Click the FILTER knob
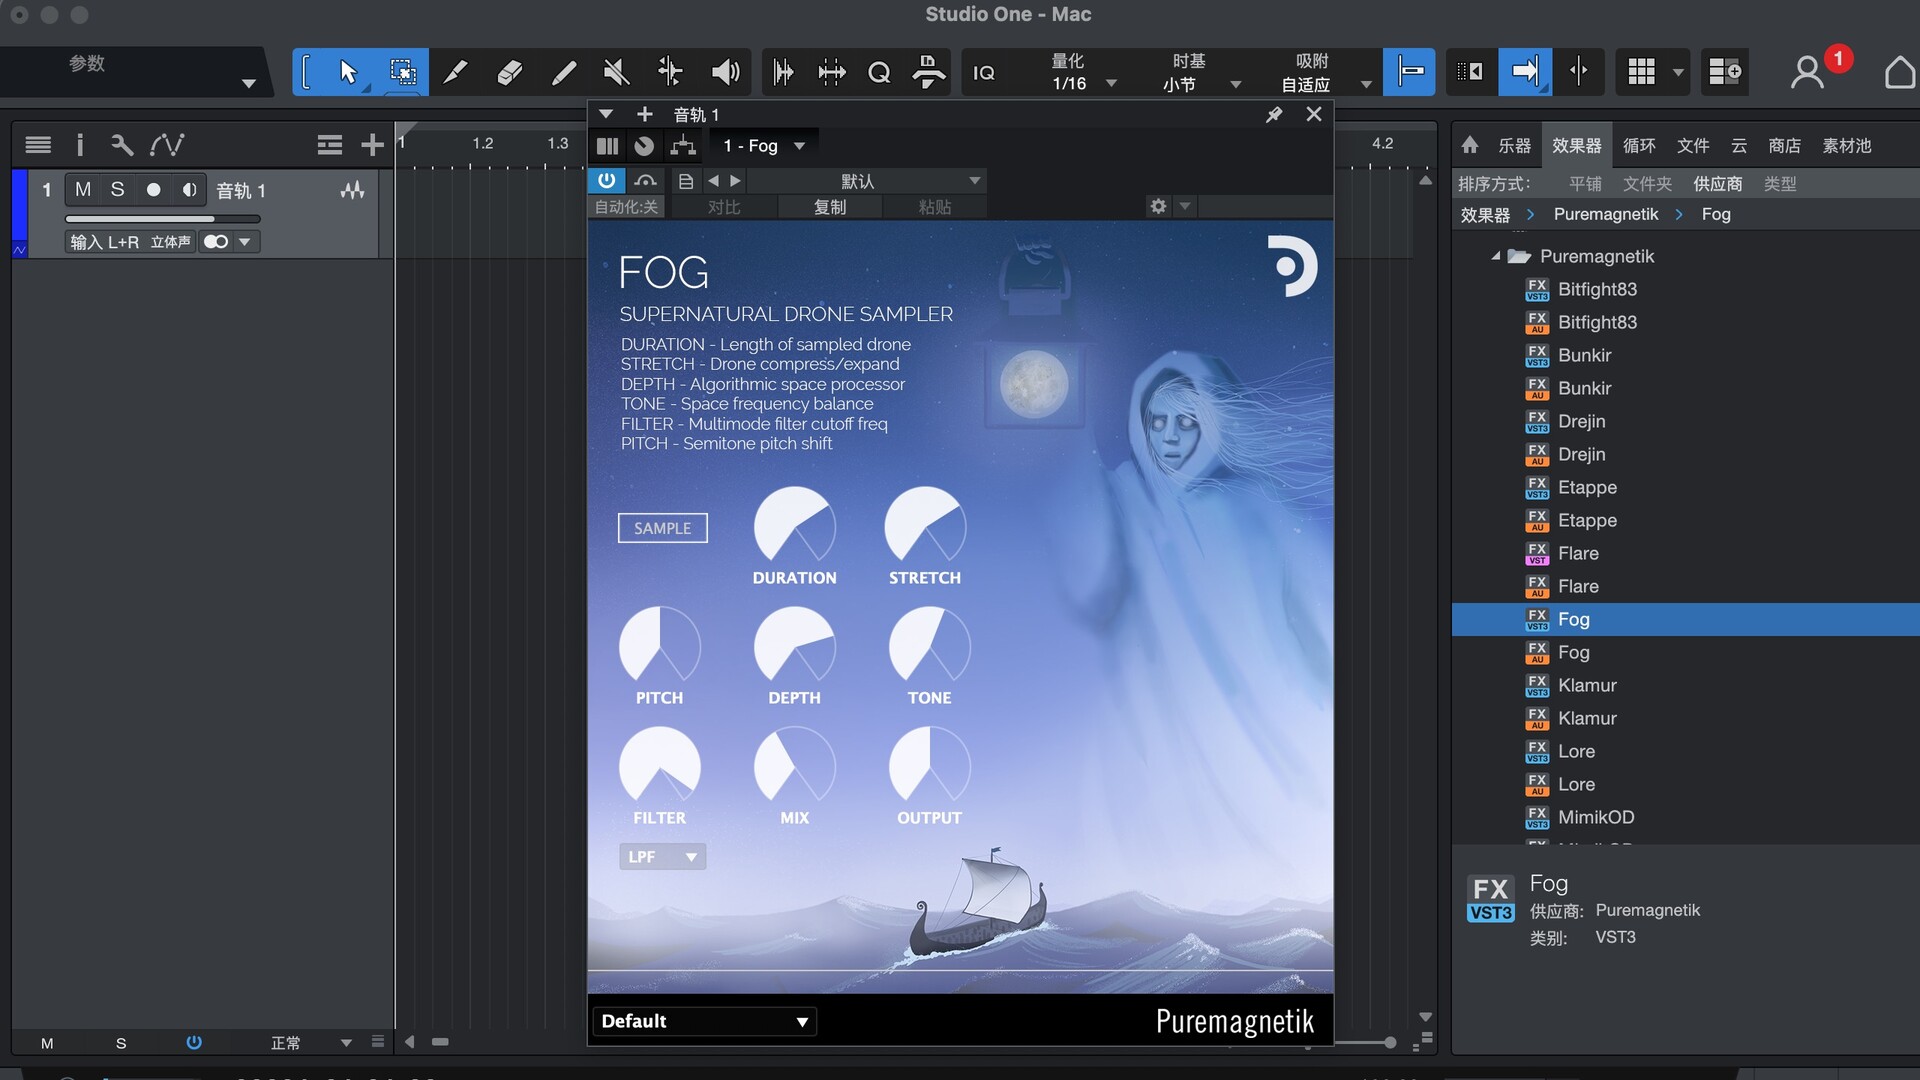 click(660, 767)
